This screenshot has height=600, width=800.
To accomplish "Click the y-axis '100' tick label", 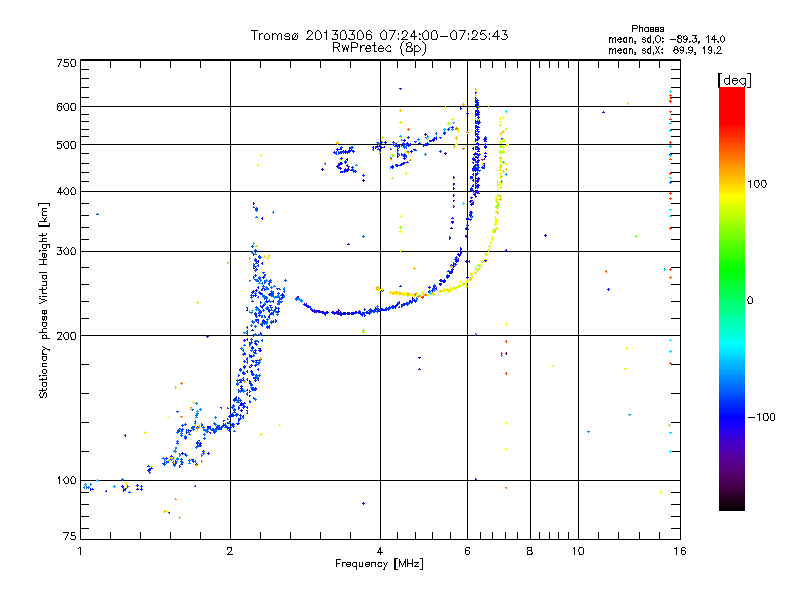I will pos(66,480).
